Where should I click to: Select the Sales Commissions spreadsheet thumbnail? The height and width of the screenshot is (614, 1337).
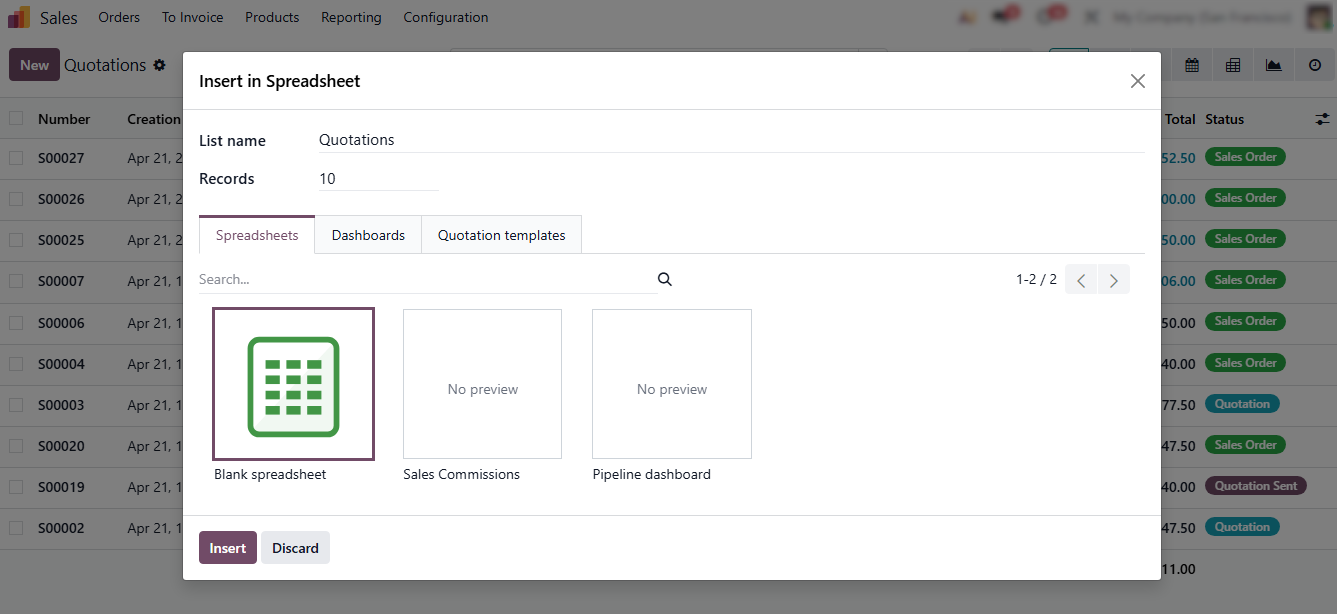pos(482,384)
